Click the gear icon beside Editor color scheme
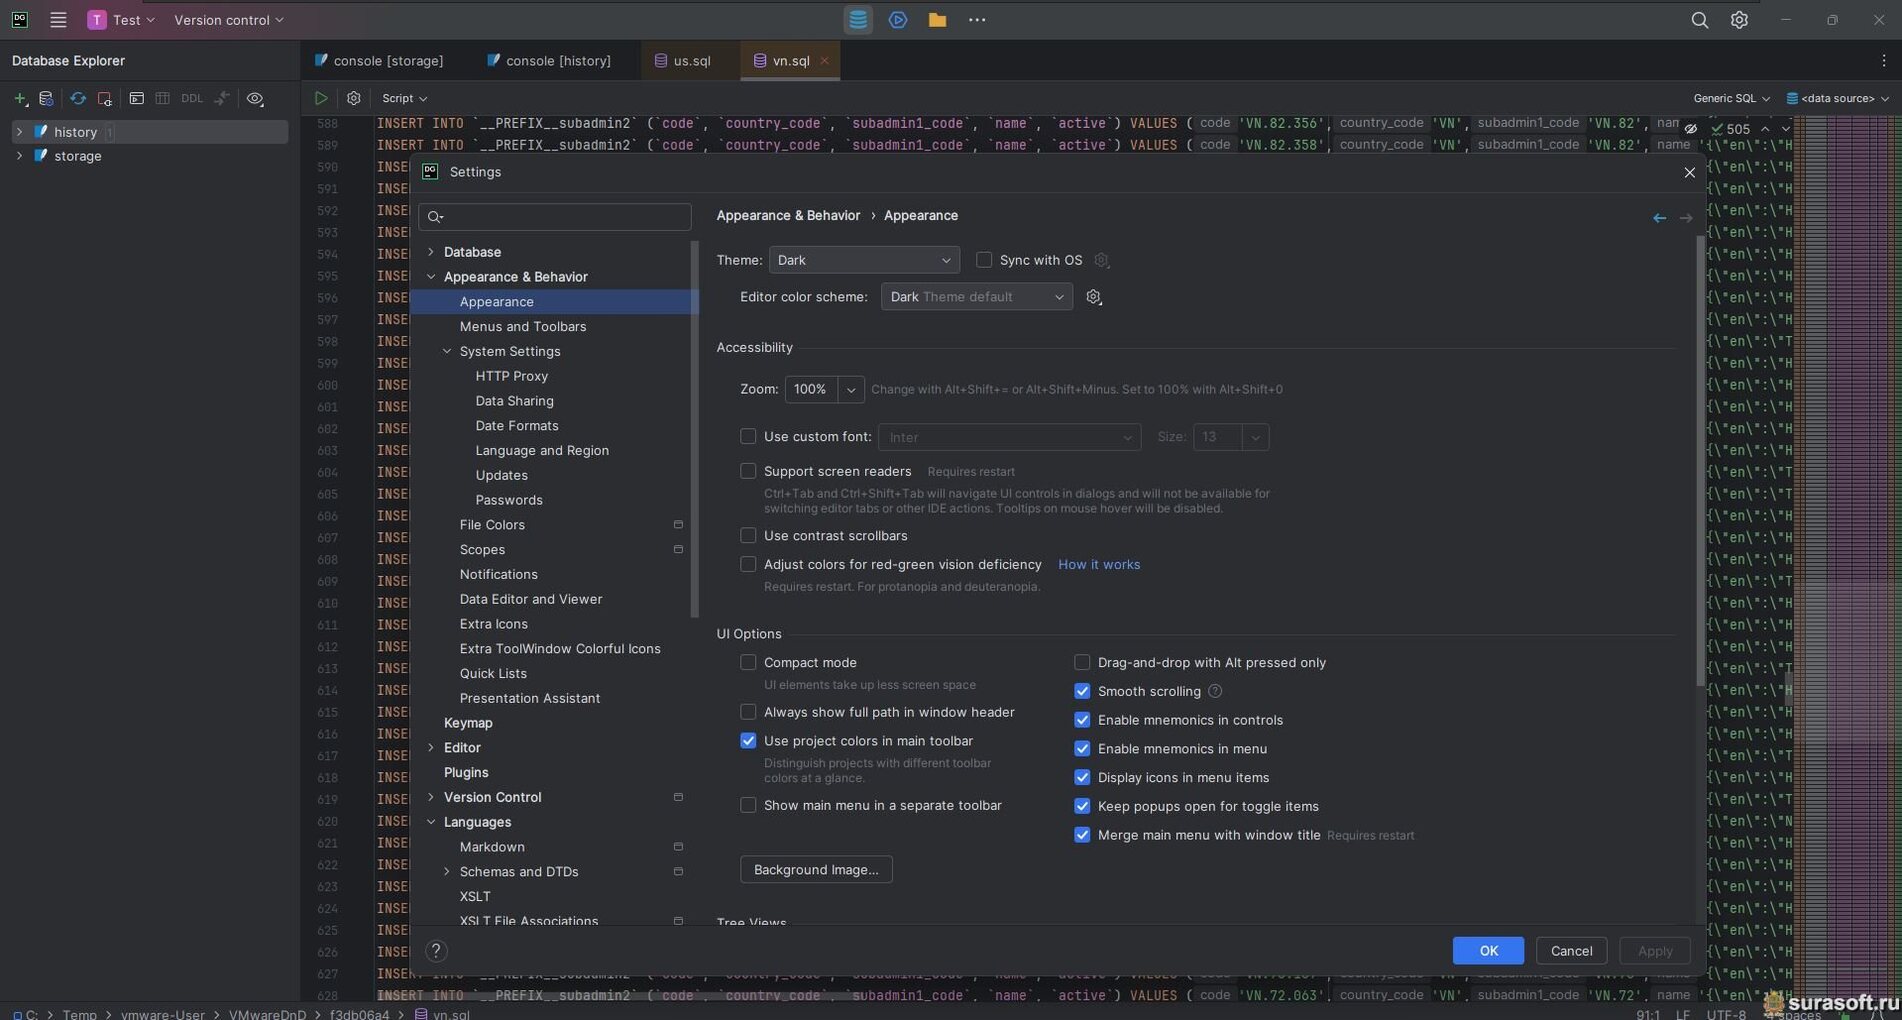 pyautogui.click(x=1093, y=297)
